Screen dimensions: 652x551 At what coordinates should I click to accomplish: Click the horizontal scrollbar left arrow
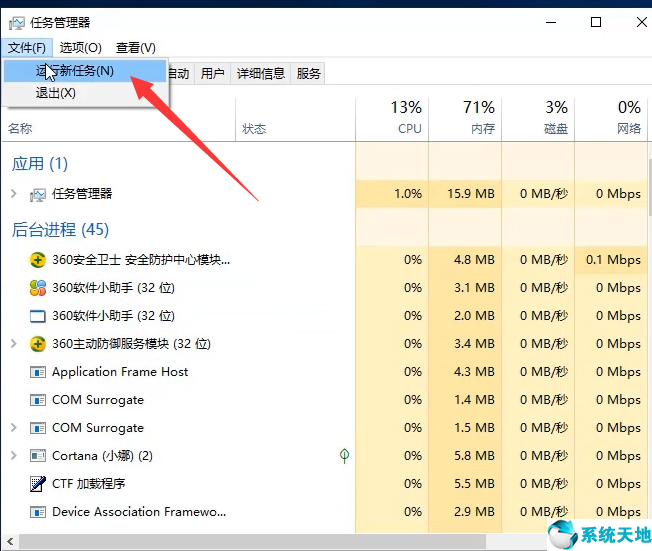click(x=10, y=542)
